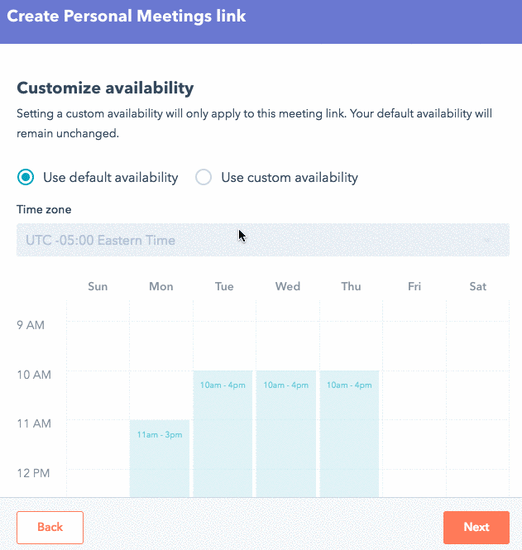Click the Time zone dropdown arrow

coord(487,240)
